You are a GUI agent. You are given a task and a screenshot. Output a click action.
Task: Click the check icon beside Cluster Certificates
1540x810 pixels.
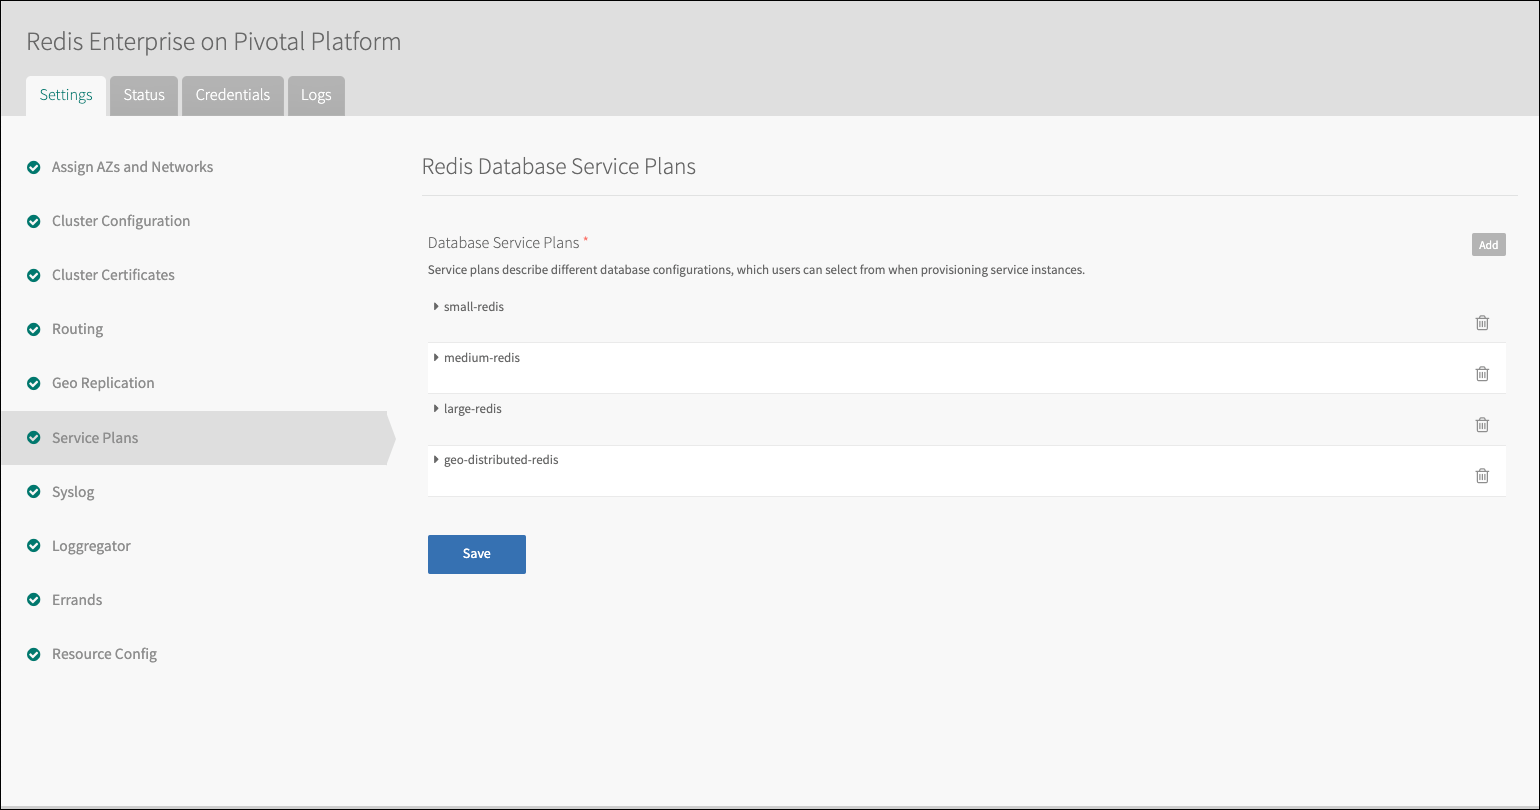click(x=33, y=275)
